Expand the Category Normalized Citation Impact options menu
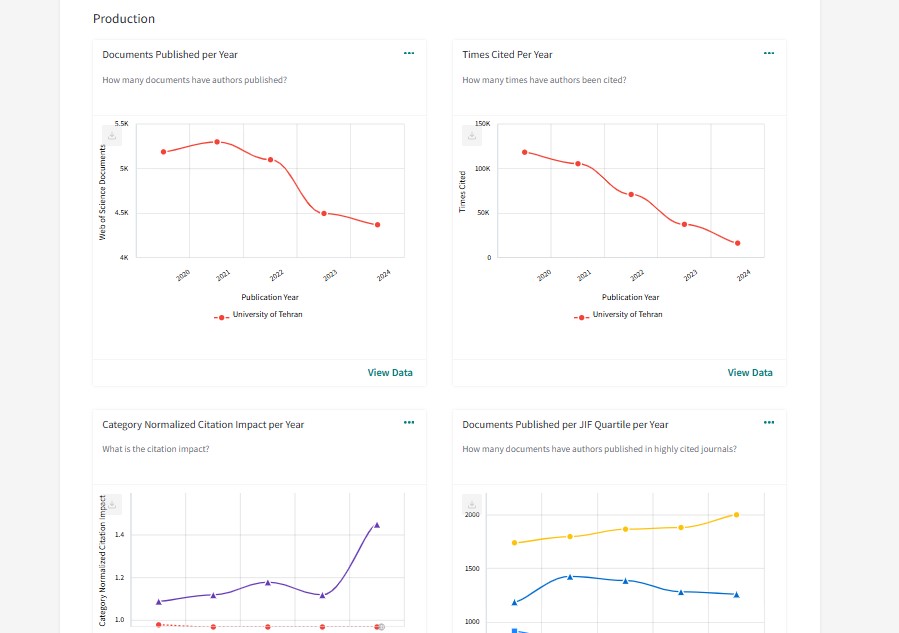 pos(408,423)
